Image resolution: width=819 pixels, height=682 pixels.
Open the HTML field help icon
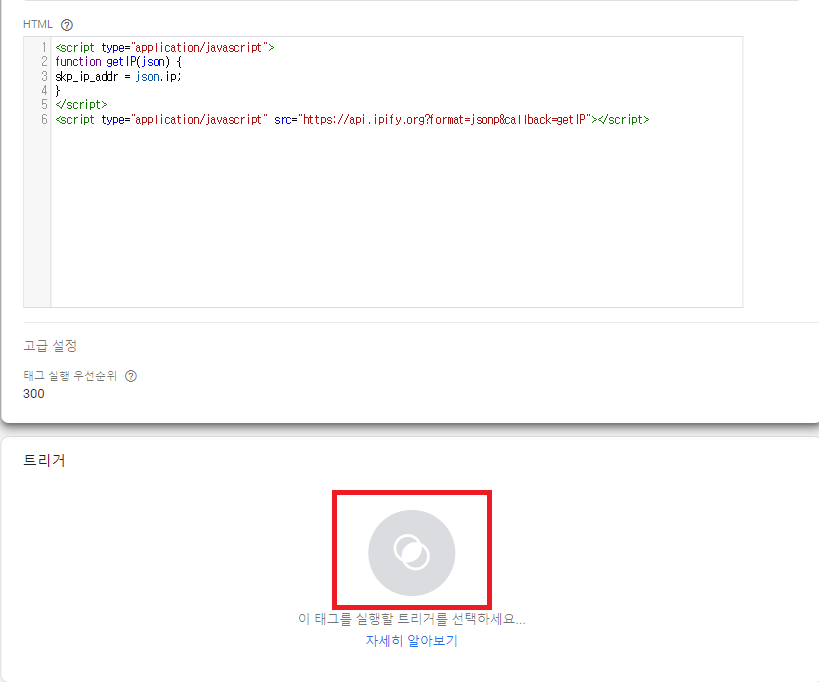click(x=67, y=25)
